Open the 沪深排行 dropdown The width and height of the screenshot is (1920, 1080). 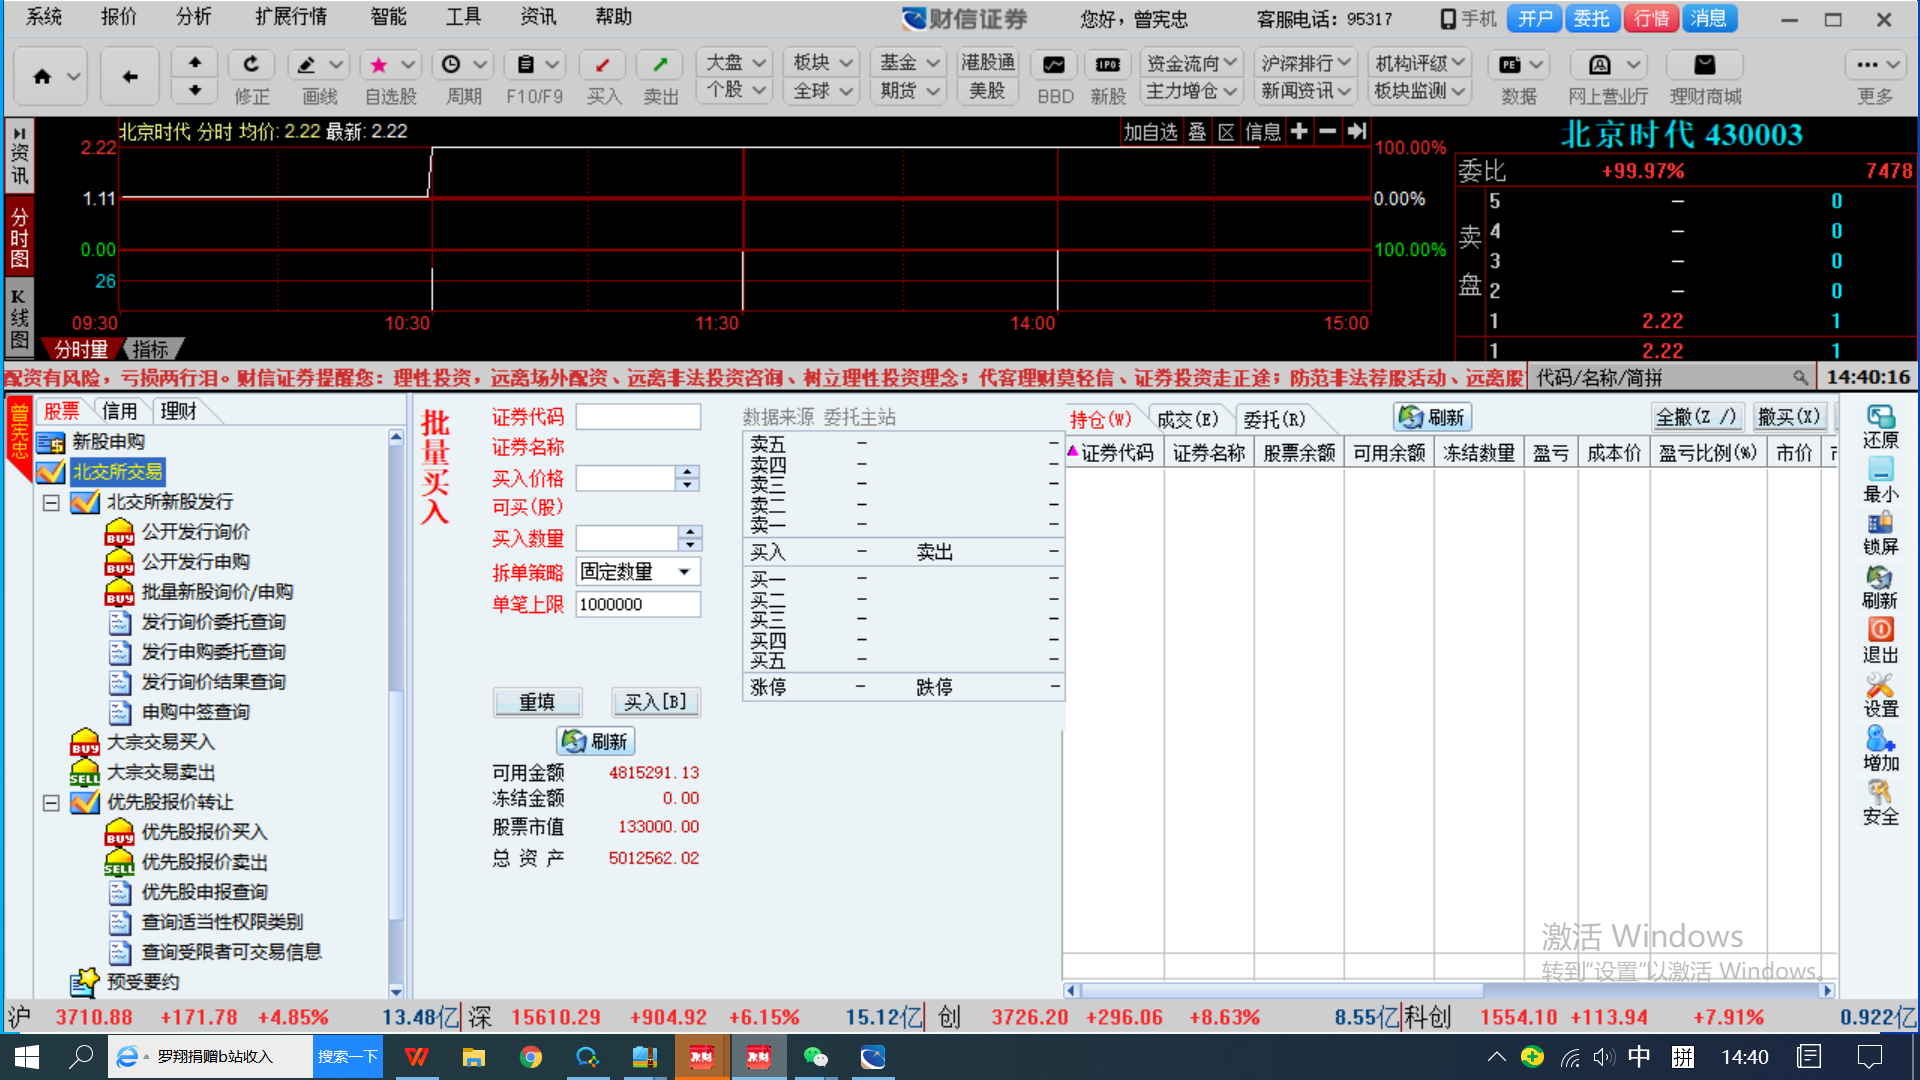(1306, 63)
